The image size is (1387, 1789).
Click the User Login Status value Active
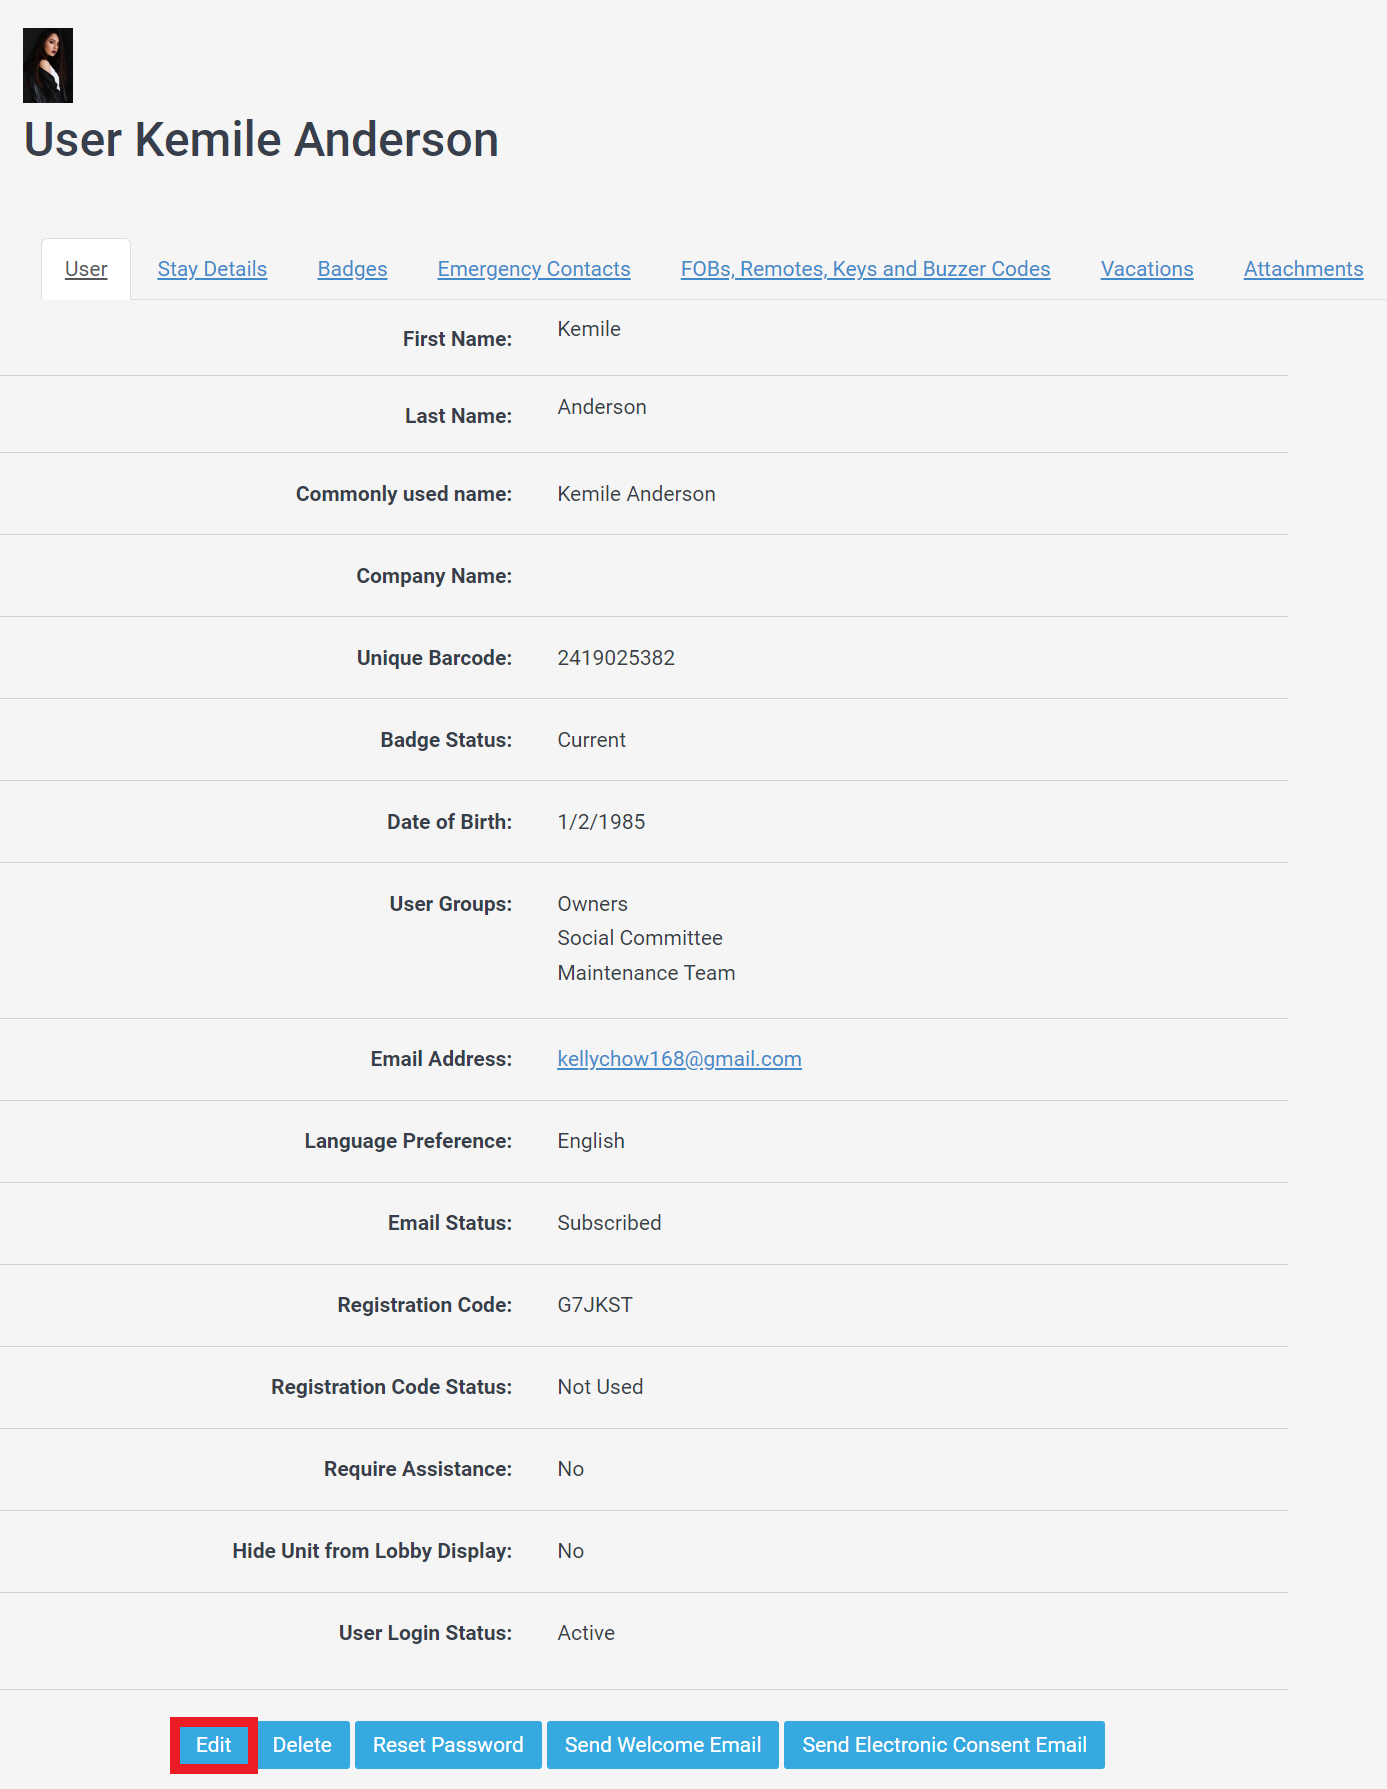pos(586,1633)
